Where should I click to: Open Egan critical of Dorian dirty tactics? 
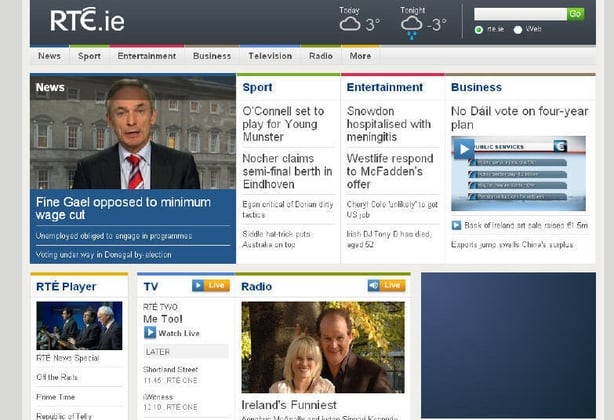click(x=288, y=209)
